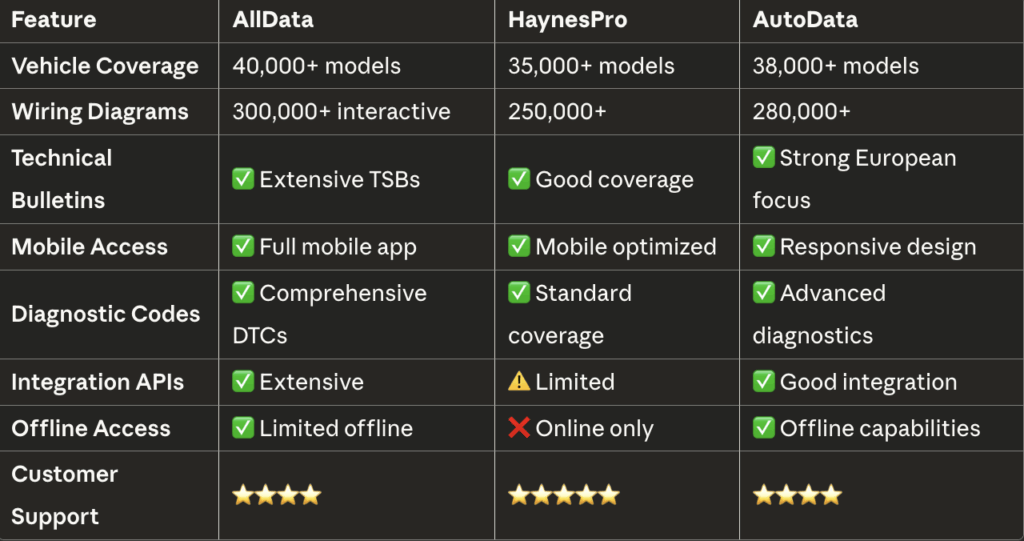Click the AllData four-star support rating

coord(277,495)
